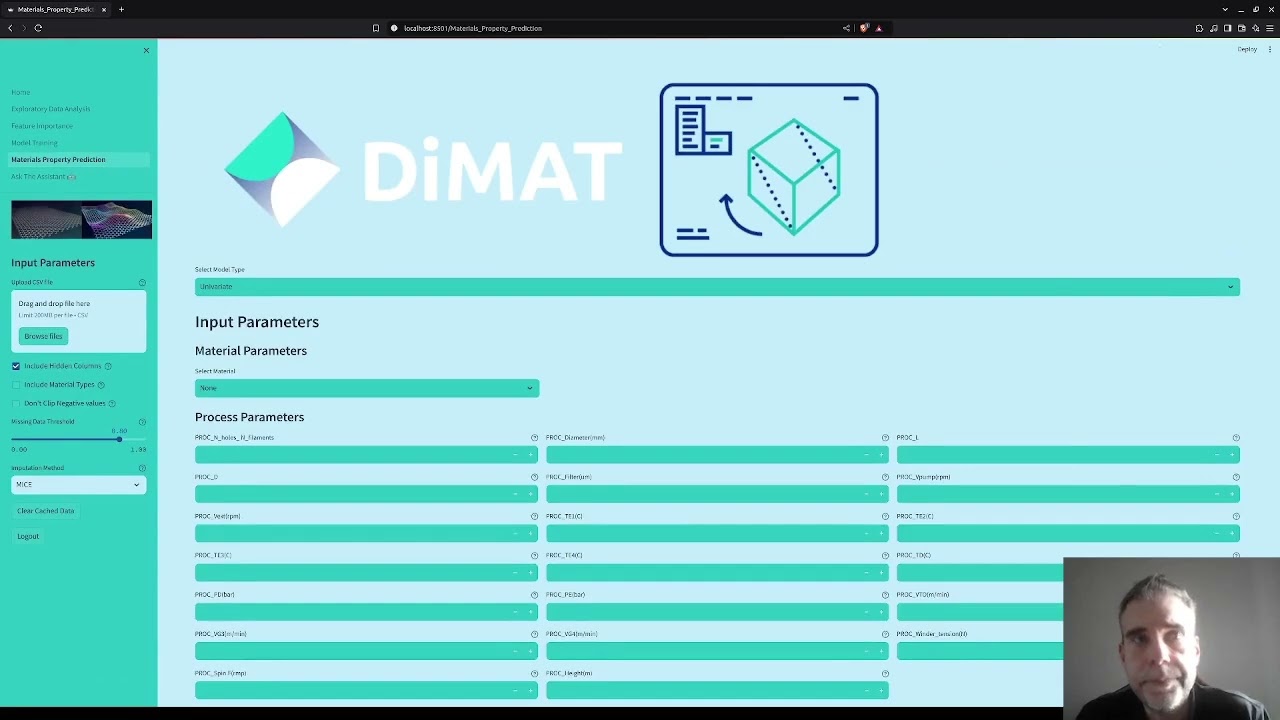Show help for Missing Data Threshold

pos(142,422)
